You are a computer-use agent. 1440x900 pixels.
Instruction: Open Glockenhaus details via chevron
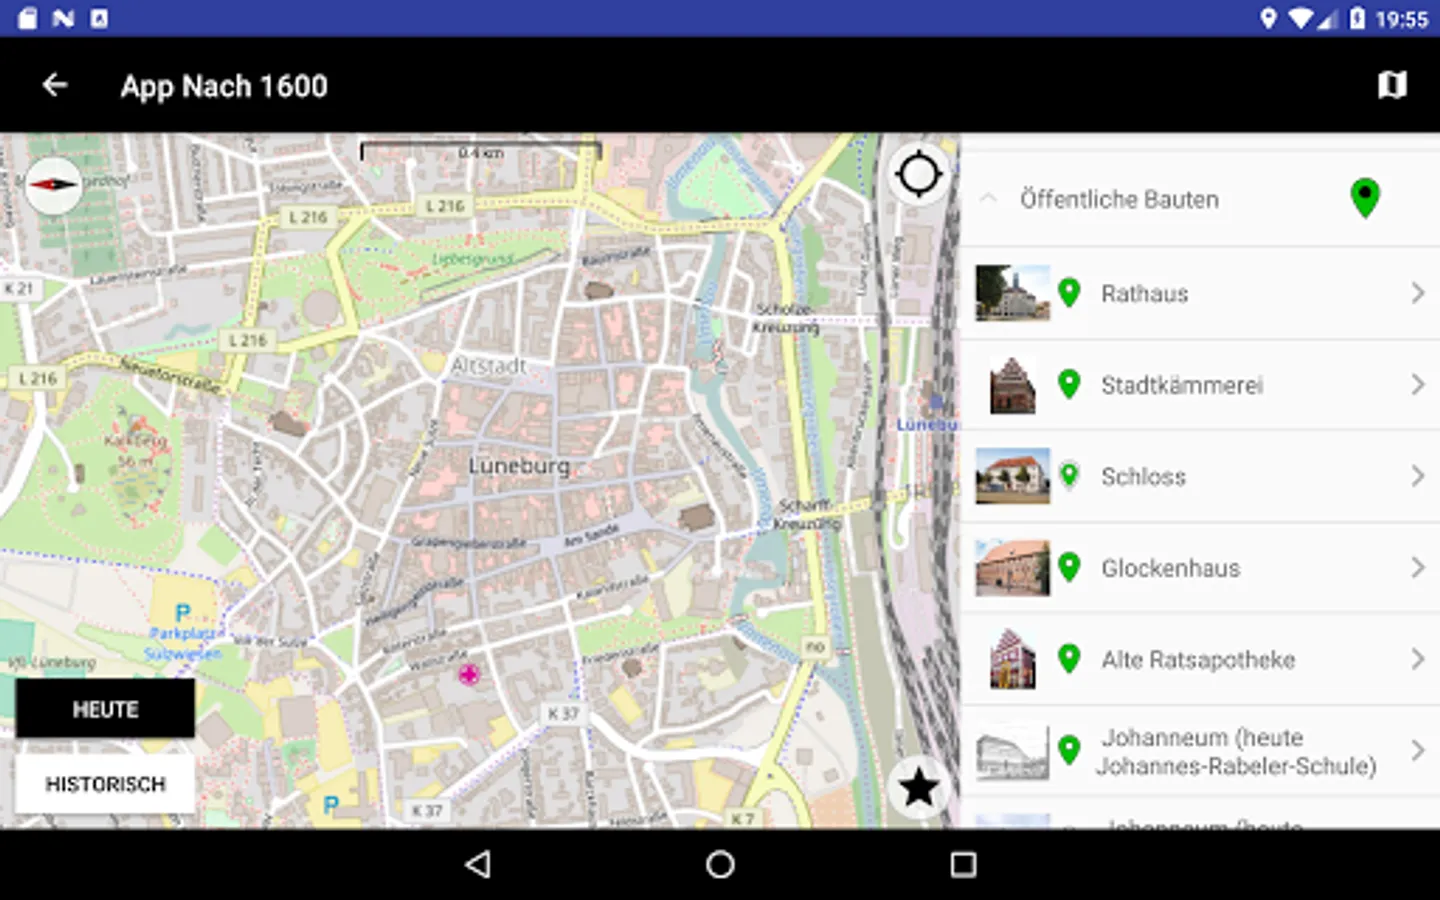1417,568
